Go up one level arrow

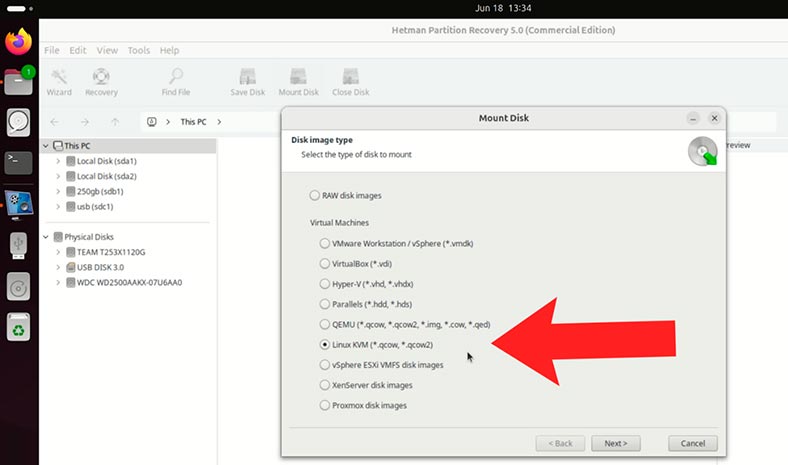pos(115,122)
